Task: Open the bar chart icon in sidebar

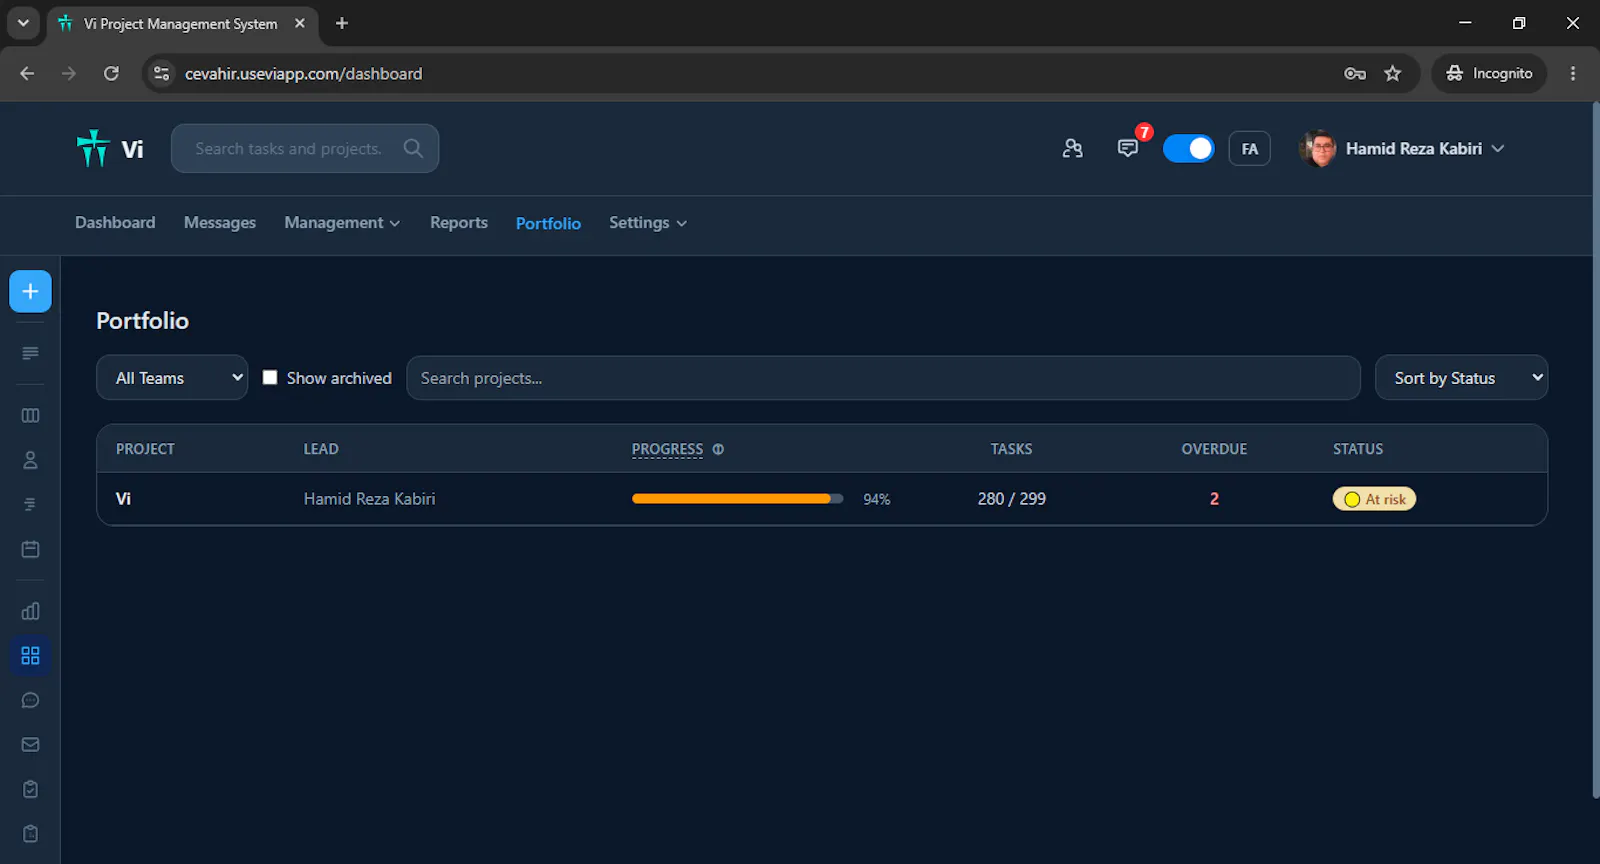Action: point(30,611)
